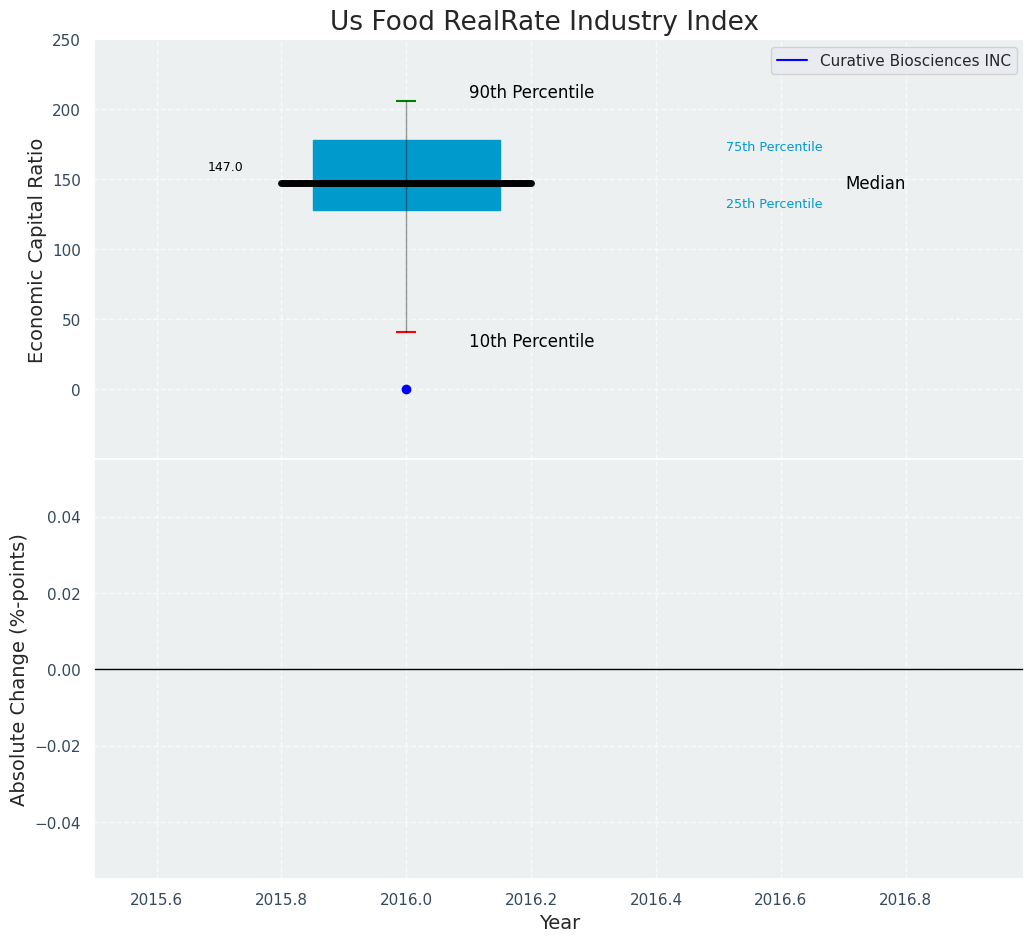This screenshot has width=1034, height=942.
Task: Click the Absolute Change (%-points) axis label
Action: (x=19, y=669)
